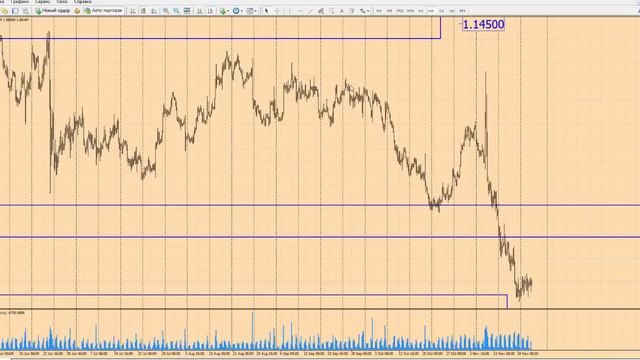This screenshot has width=640, height=360.
Task: Zoom out of the chart with magnifier minus
Action: coord(176,11)
